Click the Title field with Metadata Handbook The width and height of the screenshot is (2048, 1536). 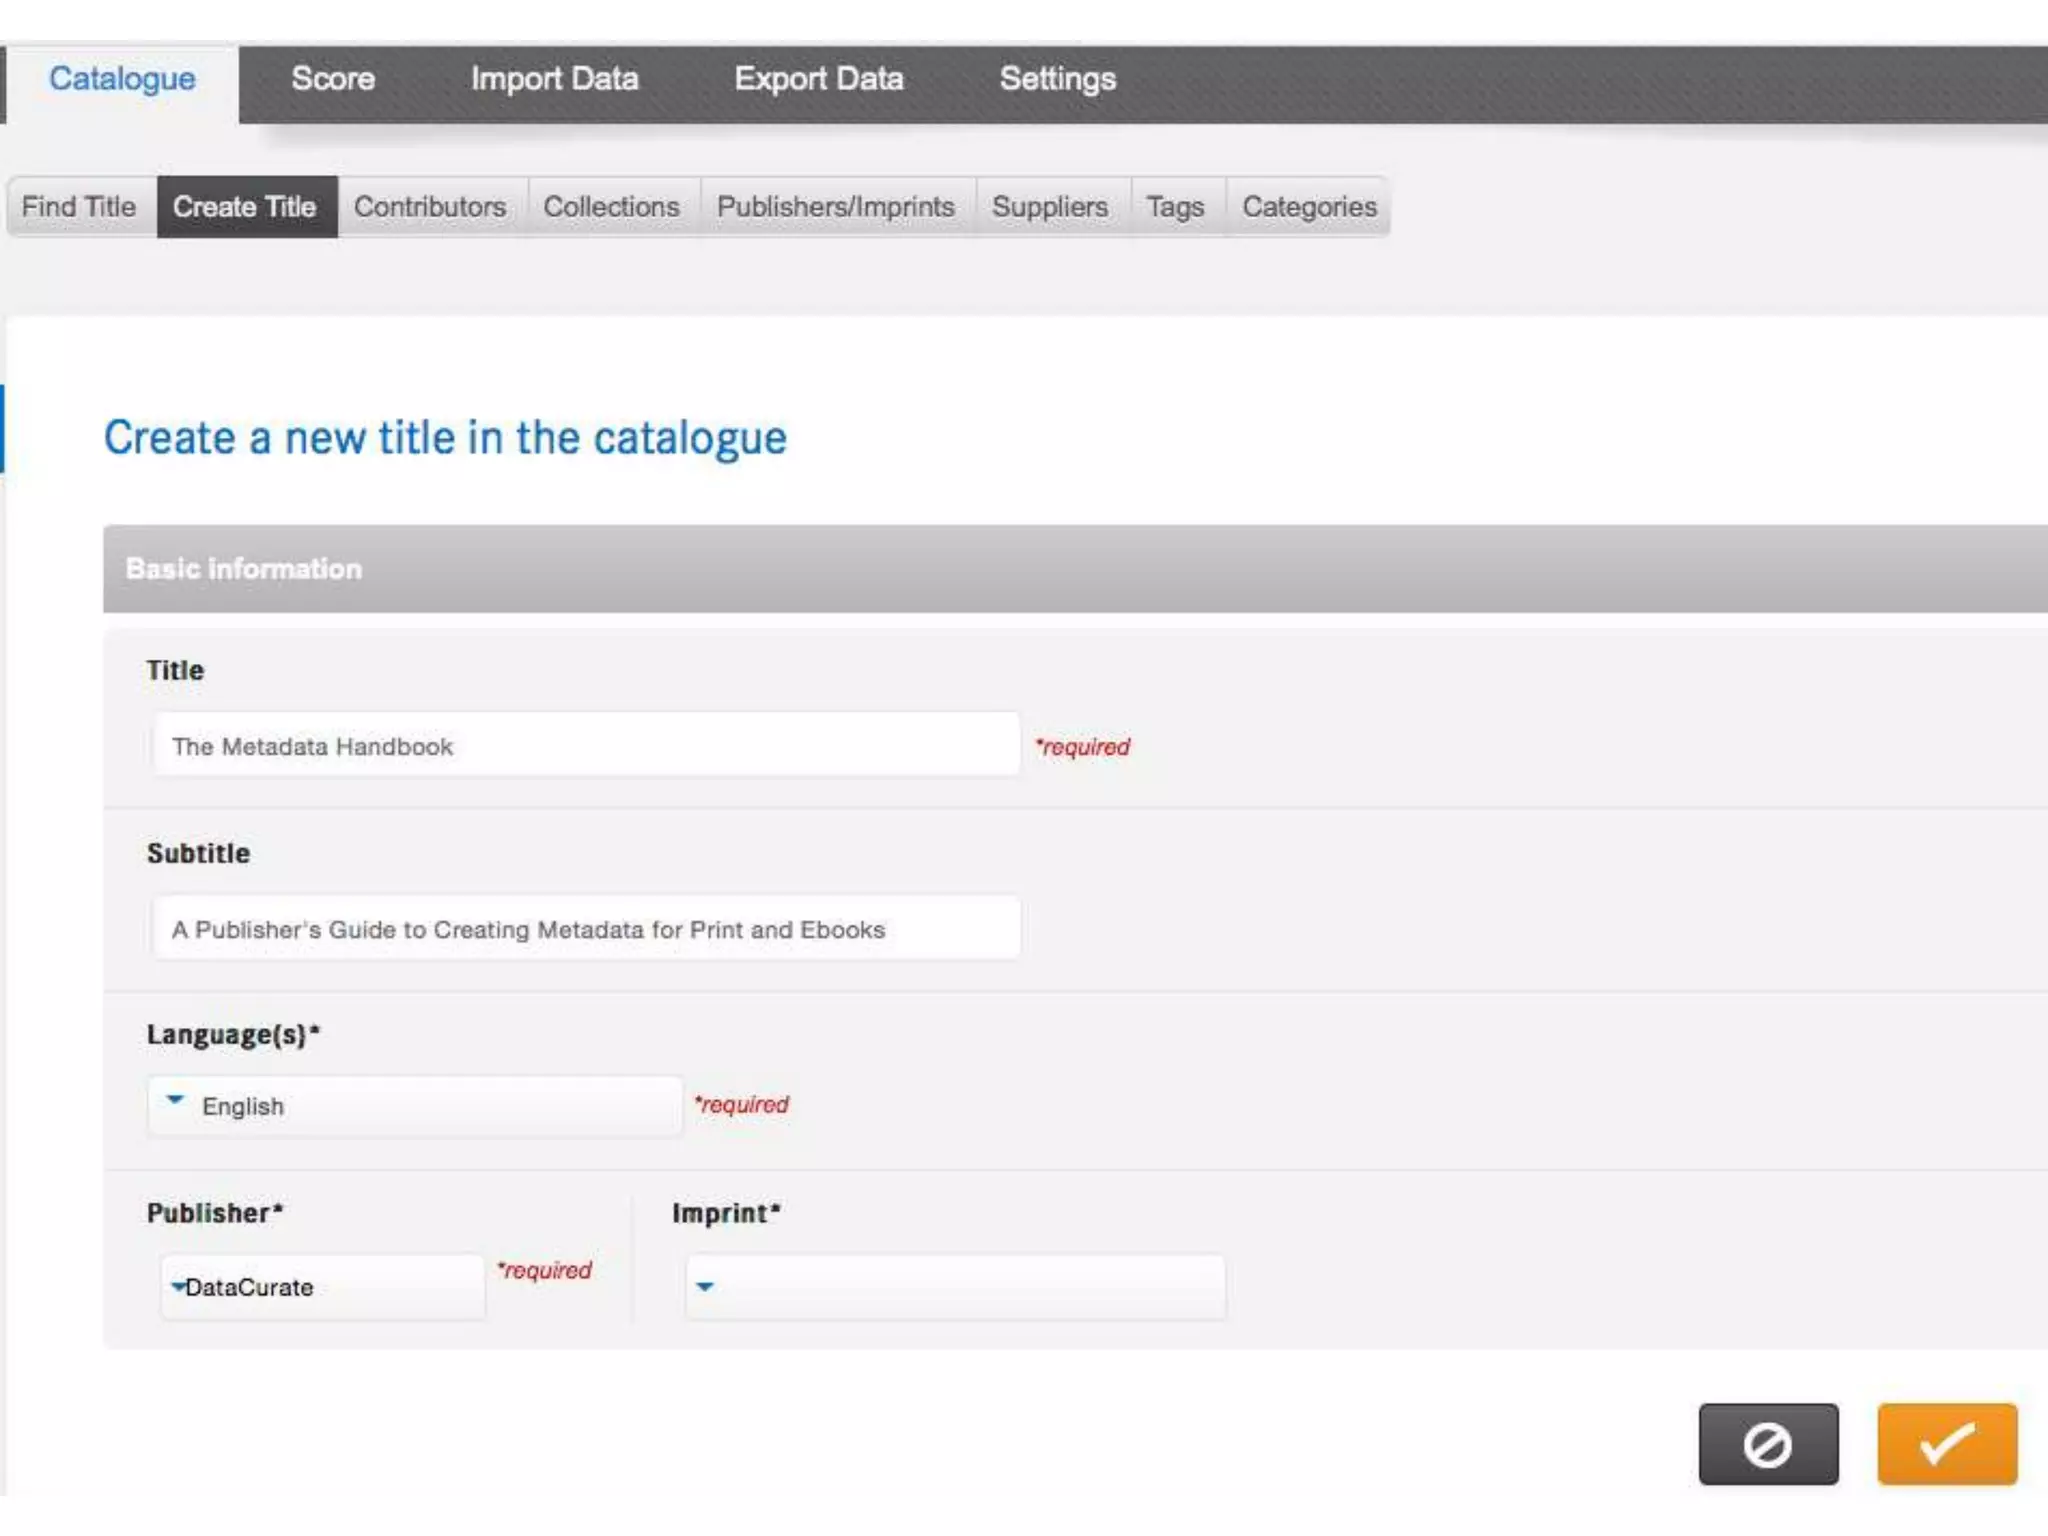[586, 746]
